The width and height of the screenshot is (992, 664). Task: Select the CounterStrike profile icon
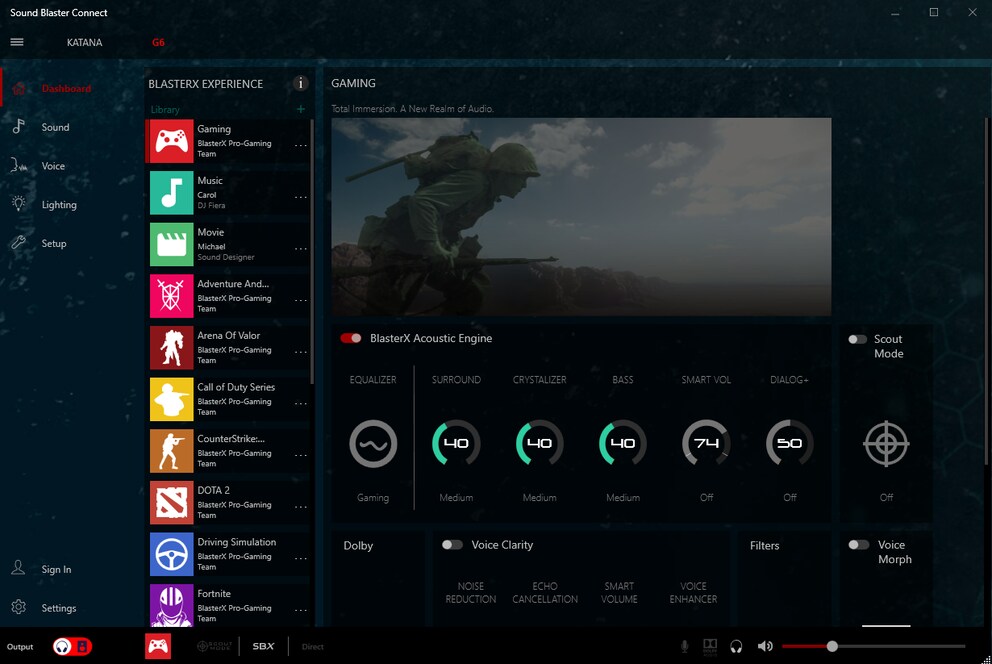171,451
